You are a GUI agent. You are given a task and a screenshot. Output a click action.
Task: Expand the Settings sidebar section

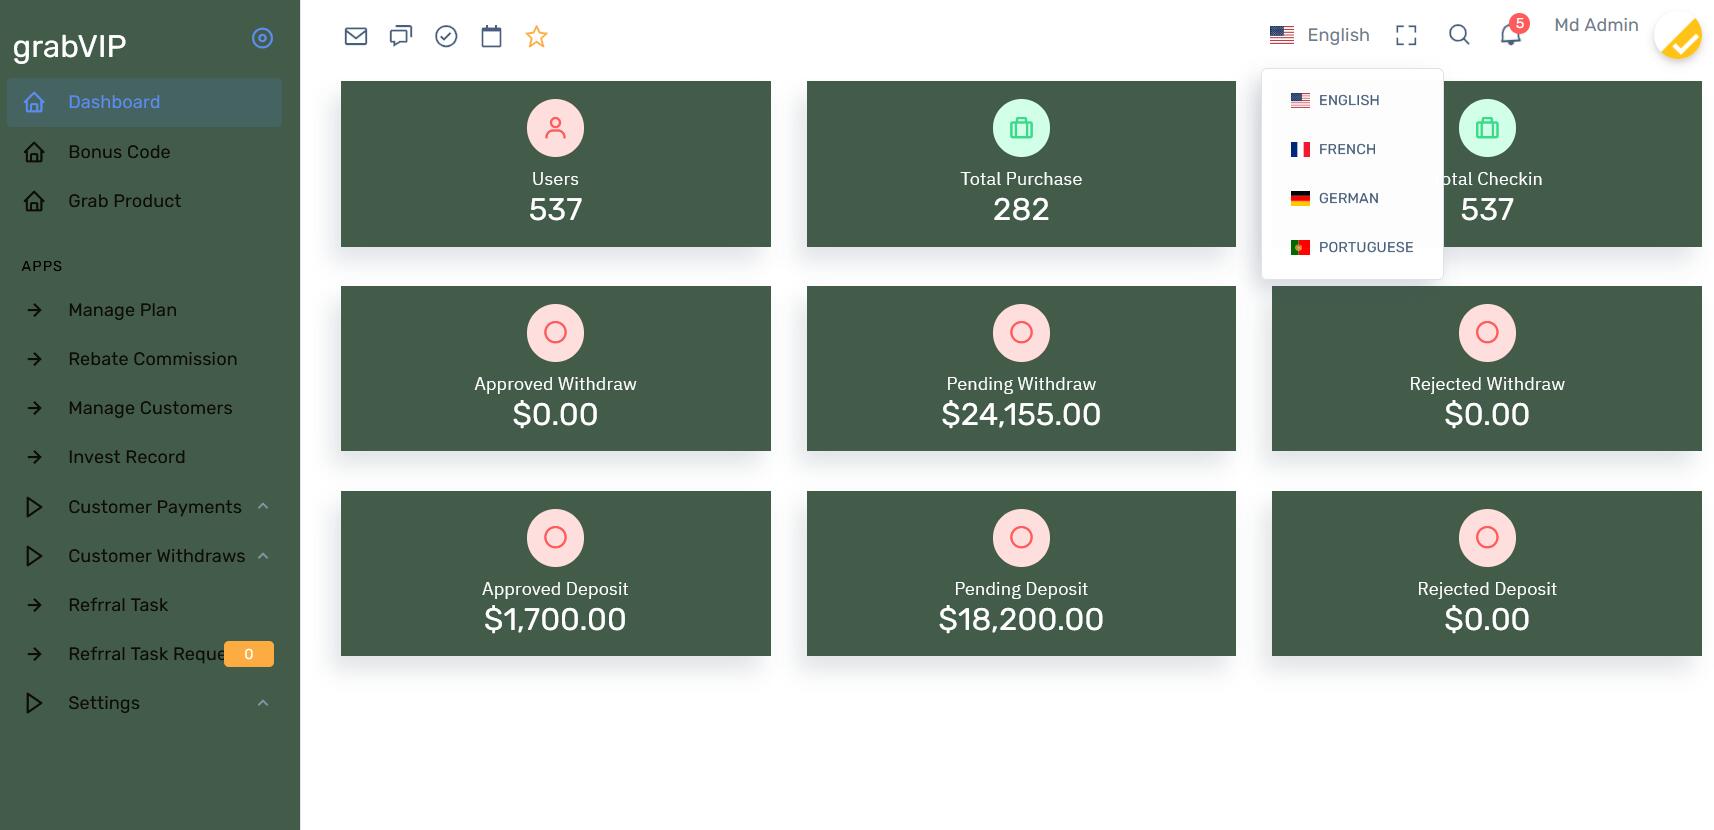(104, 703)
